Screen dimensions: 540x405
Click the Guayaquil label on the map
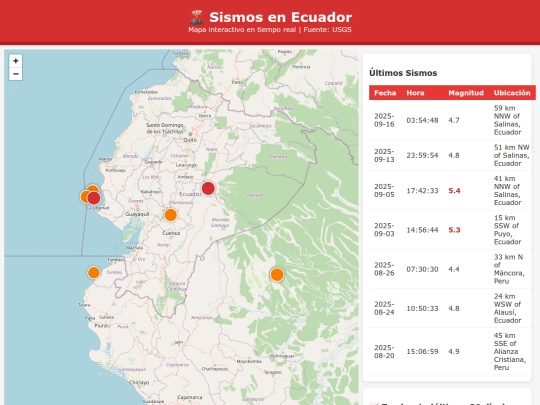point(137,214)
